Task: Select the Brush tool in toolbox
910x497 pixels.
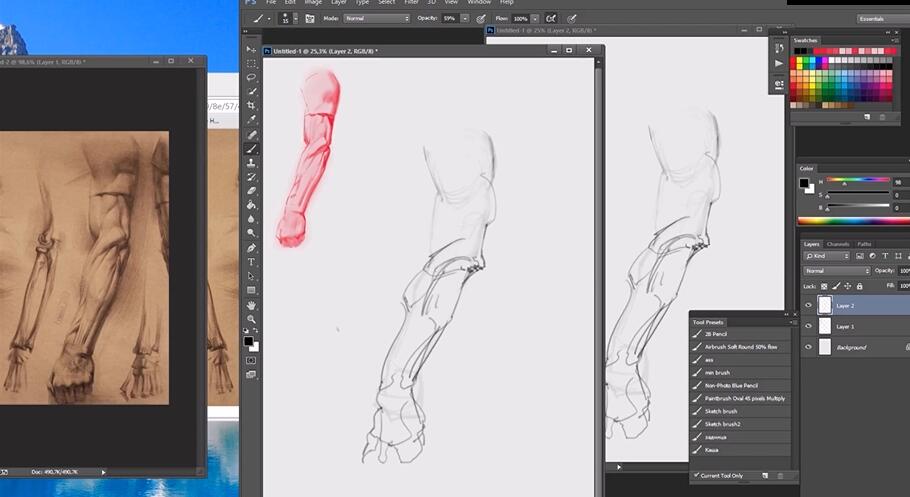Action: 251,149
